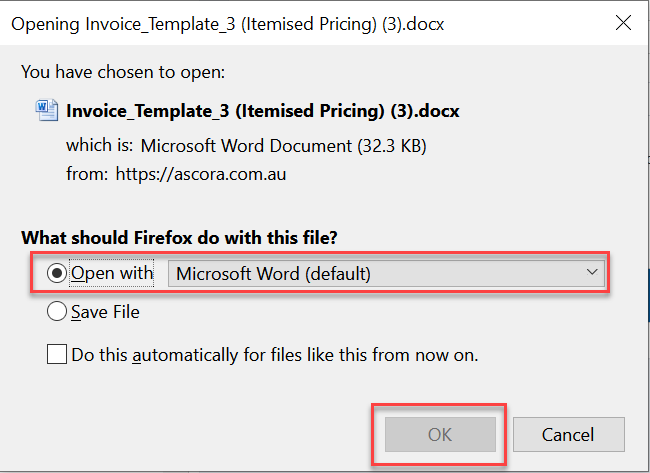Select the Open with radio button

[x=58, y=274]
